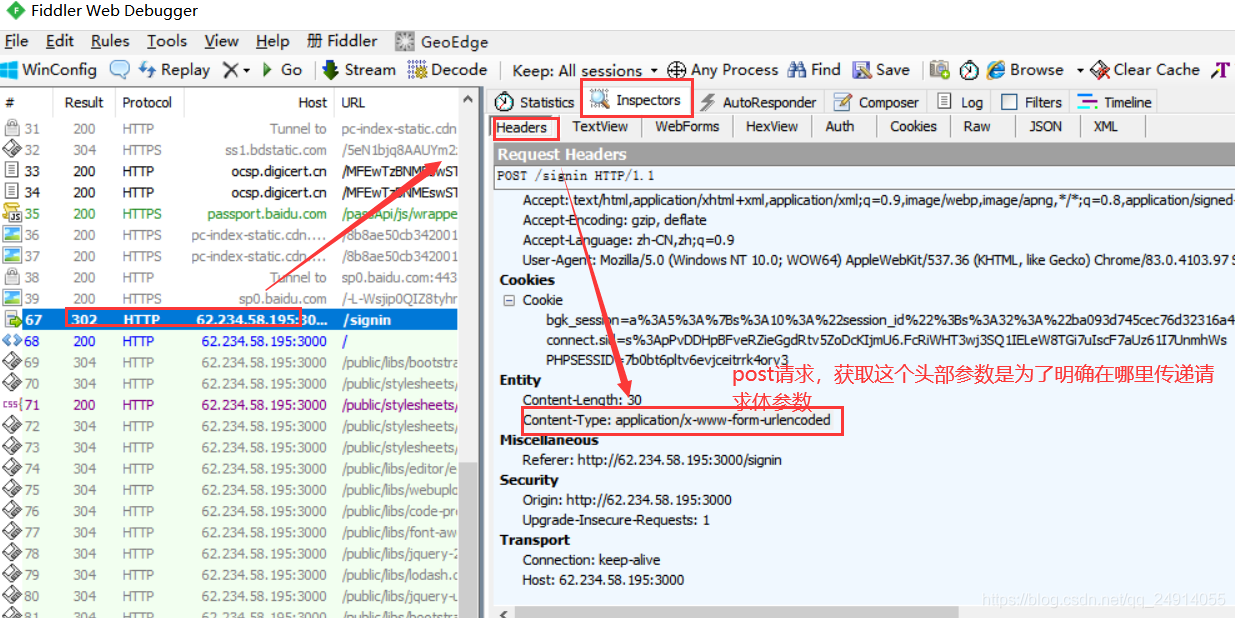Select the HexView inspector tab
Screen dimensions: 1235x618
[x=772, y=127]
